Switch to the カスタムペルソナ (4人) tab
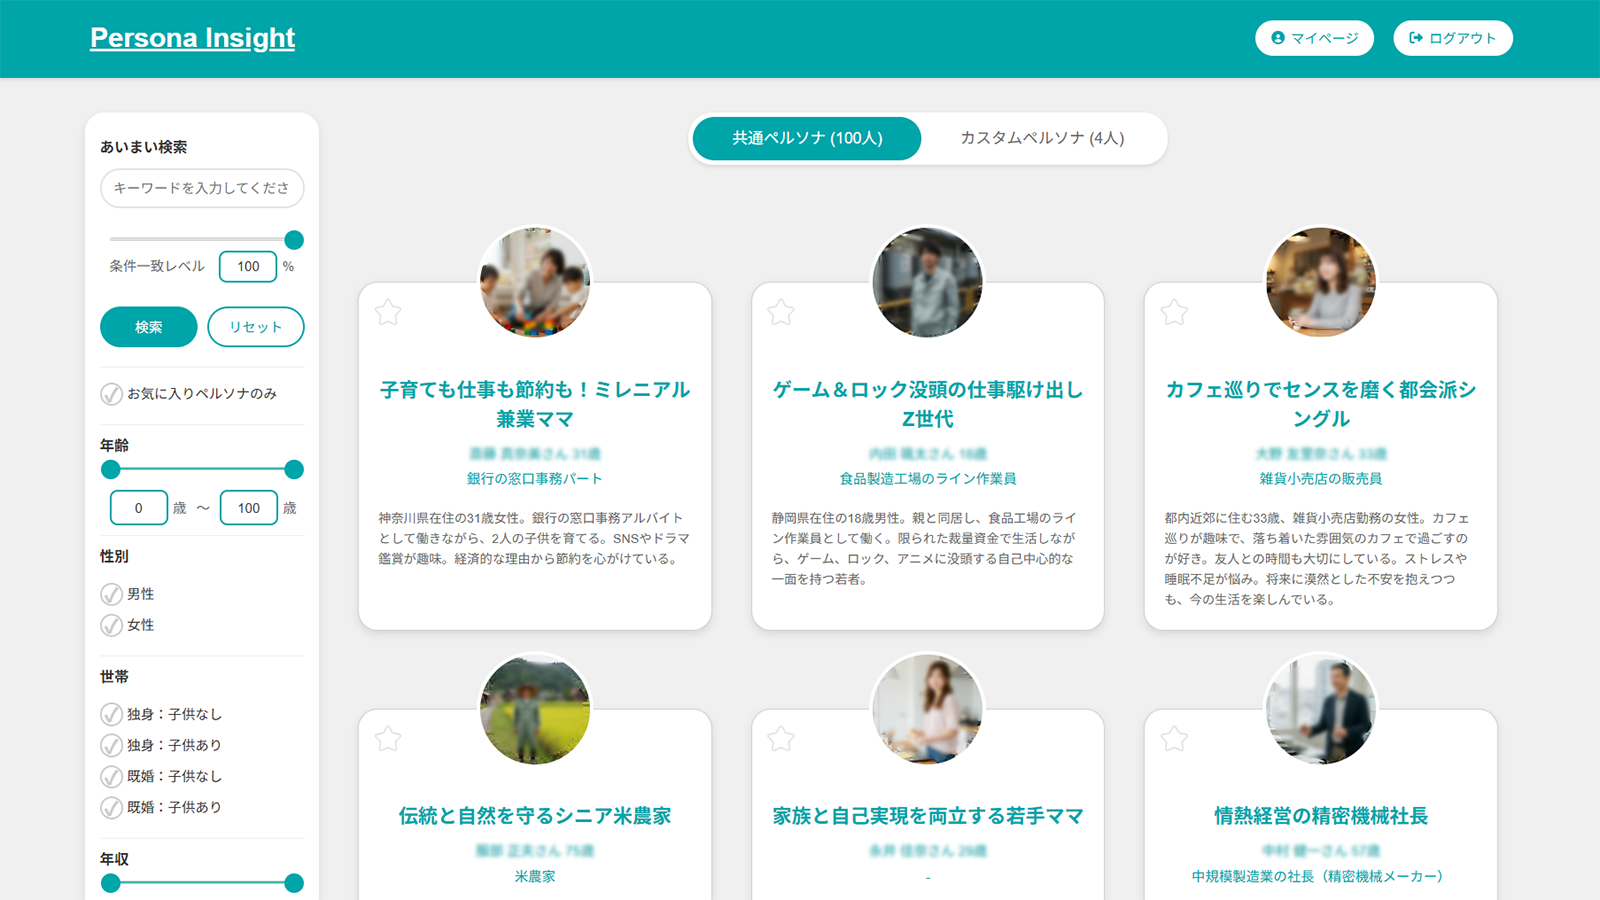Screen dimensions: 1600x900 click(x=1043, y=139)
